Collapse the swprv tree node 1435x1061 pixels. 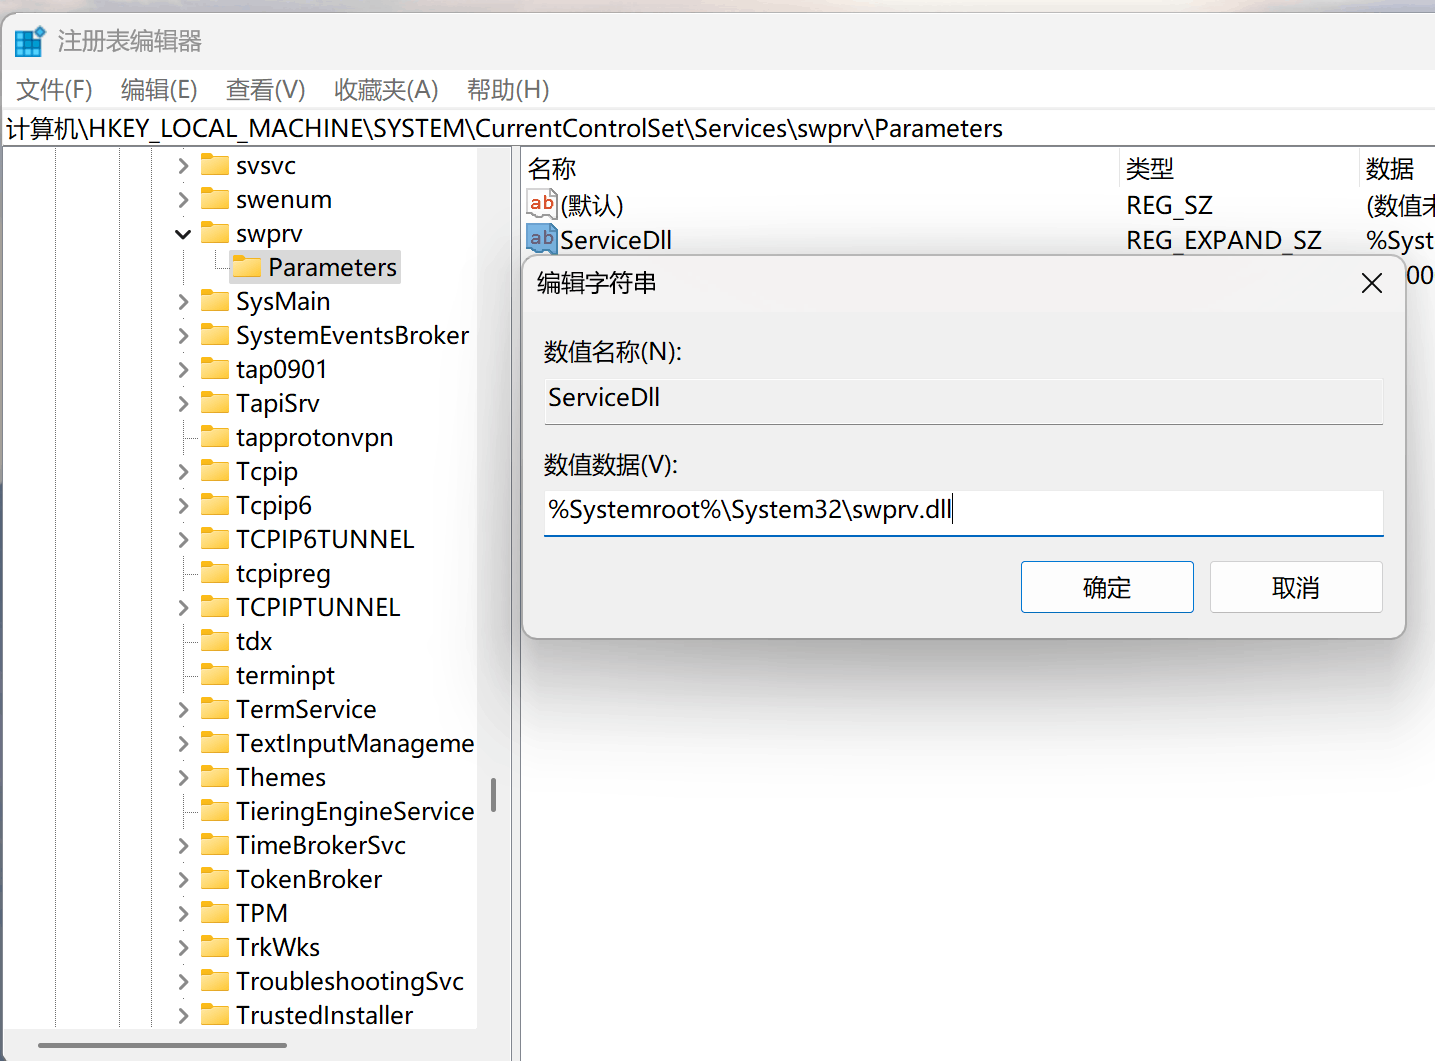coord(183,234)
